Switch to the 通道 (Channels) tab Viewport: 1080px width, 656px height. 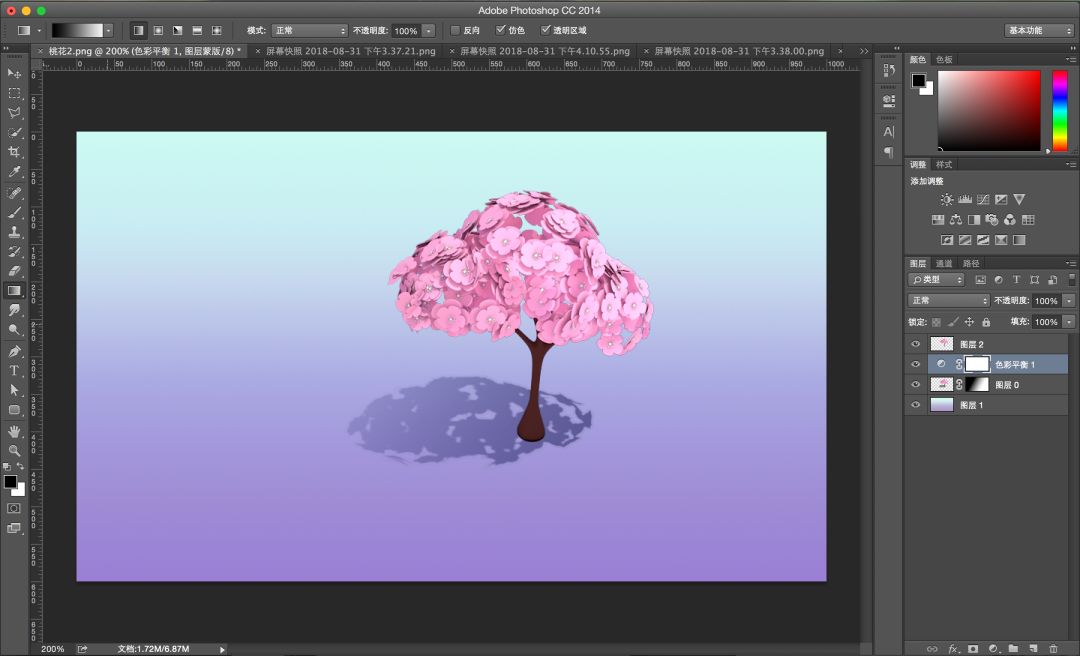coord(944,264)
